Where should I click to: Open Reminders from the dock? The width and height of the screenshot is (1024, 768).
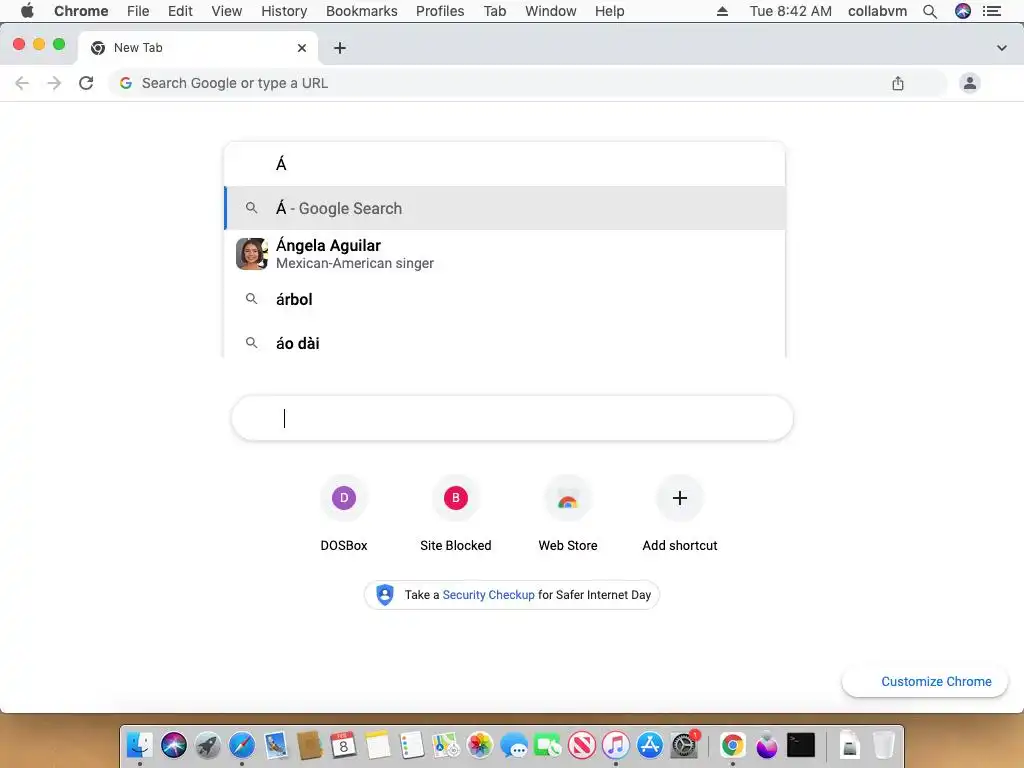(411, 744)
